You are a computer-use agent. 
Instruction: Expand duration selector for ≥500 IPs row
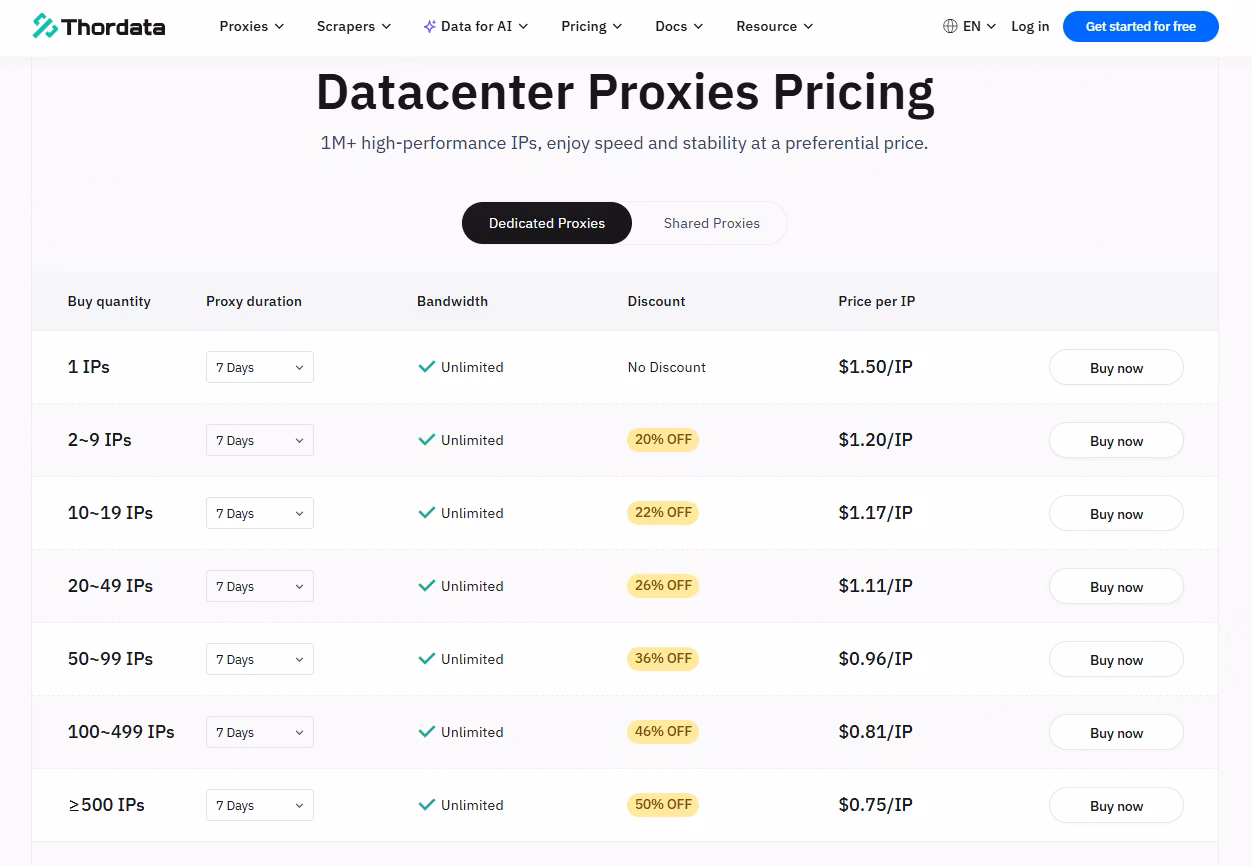[260, 806]
